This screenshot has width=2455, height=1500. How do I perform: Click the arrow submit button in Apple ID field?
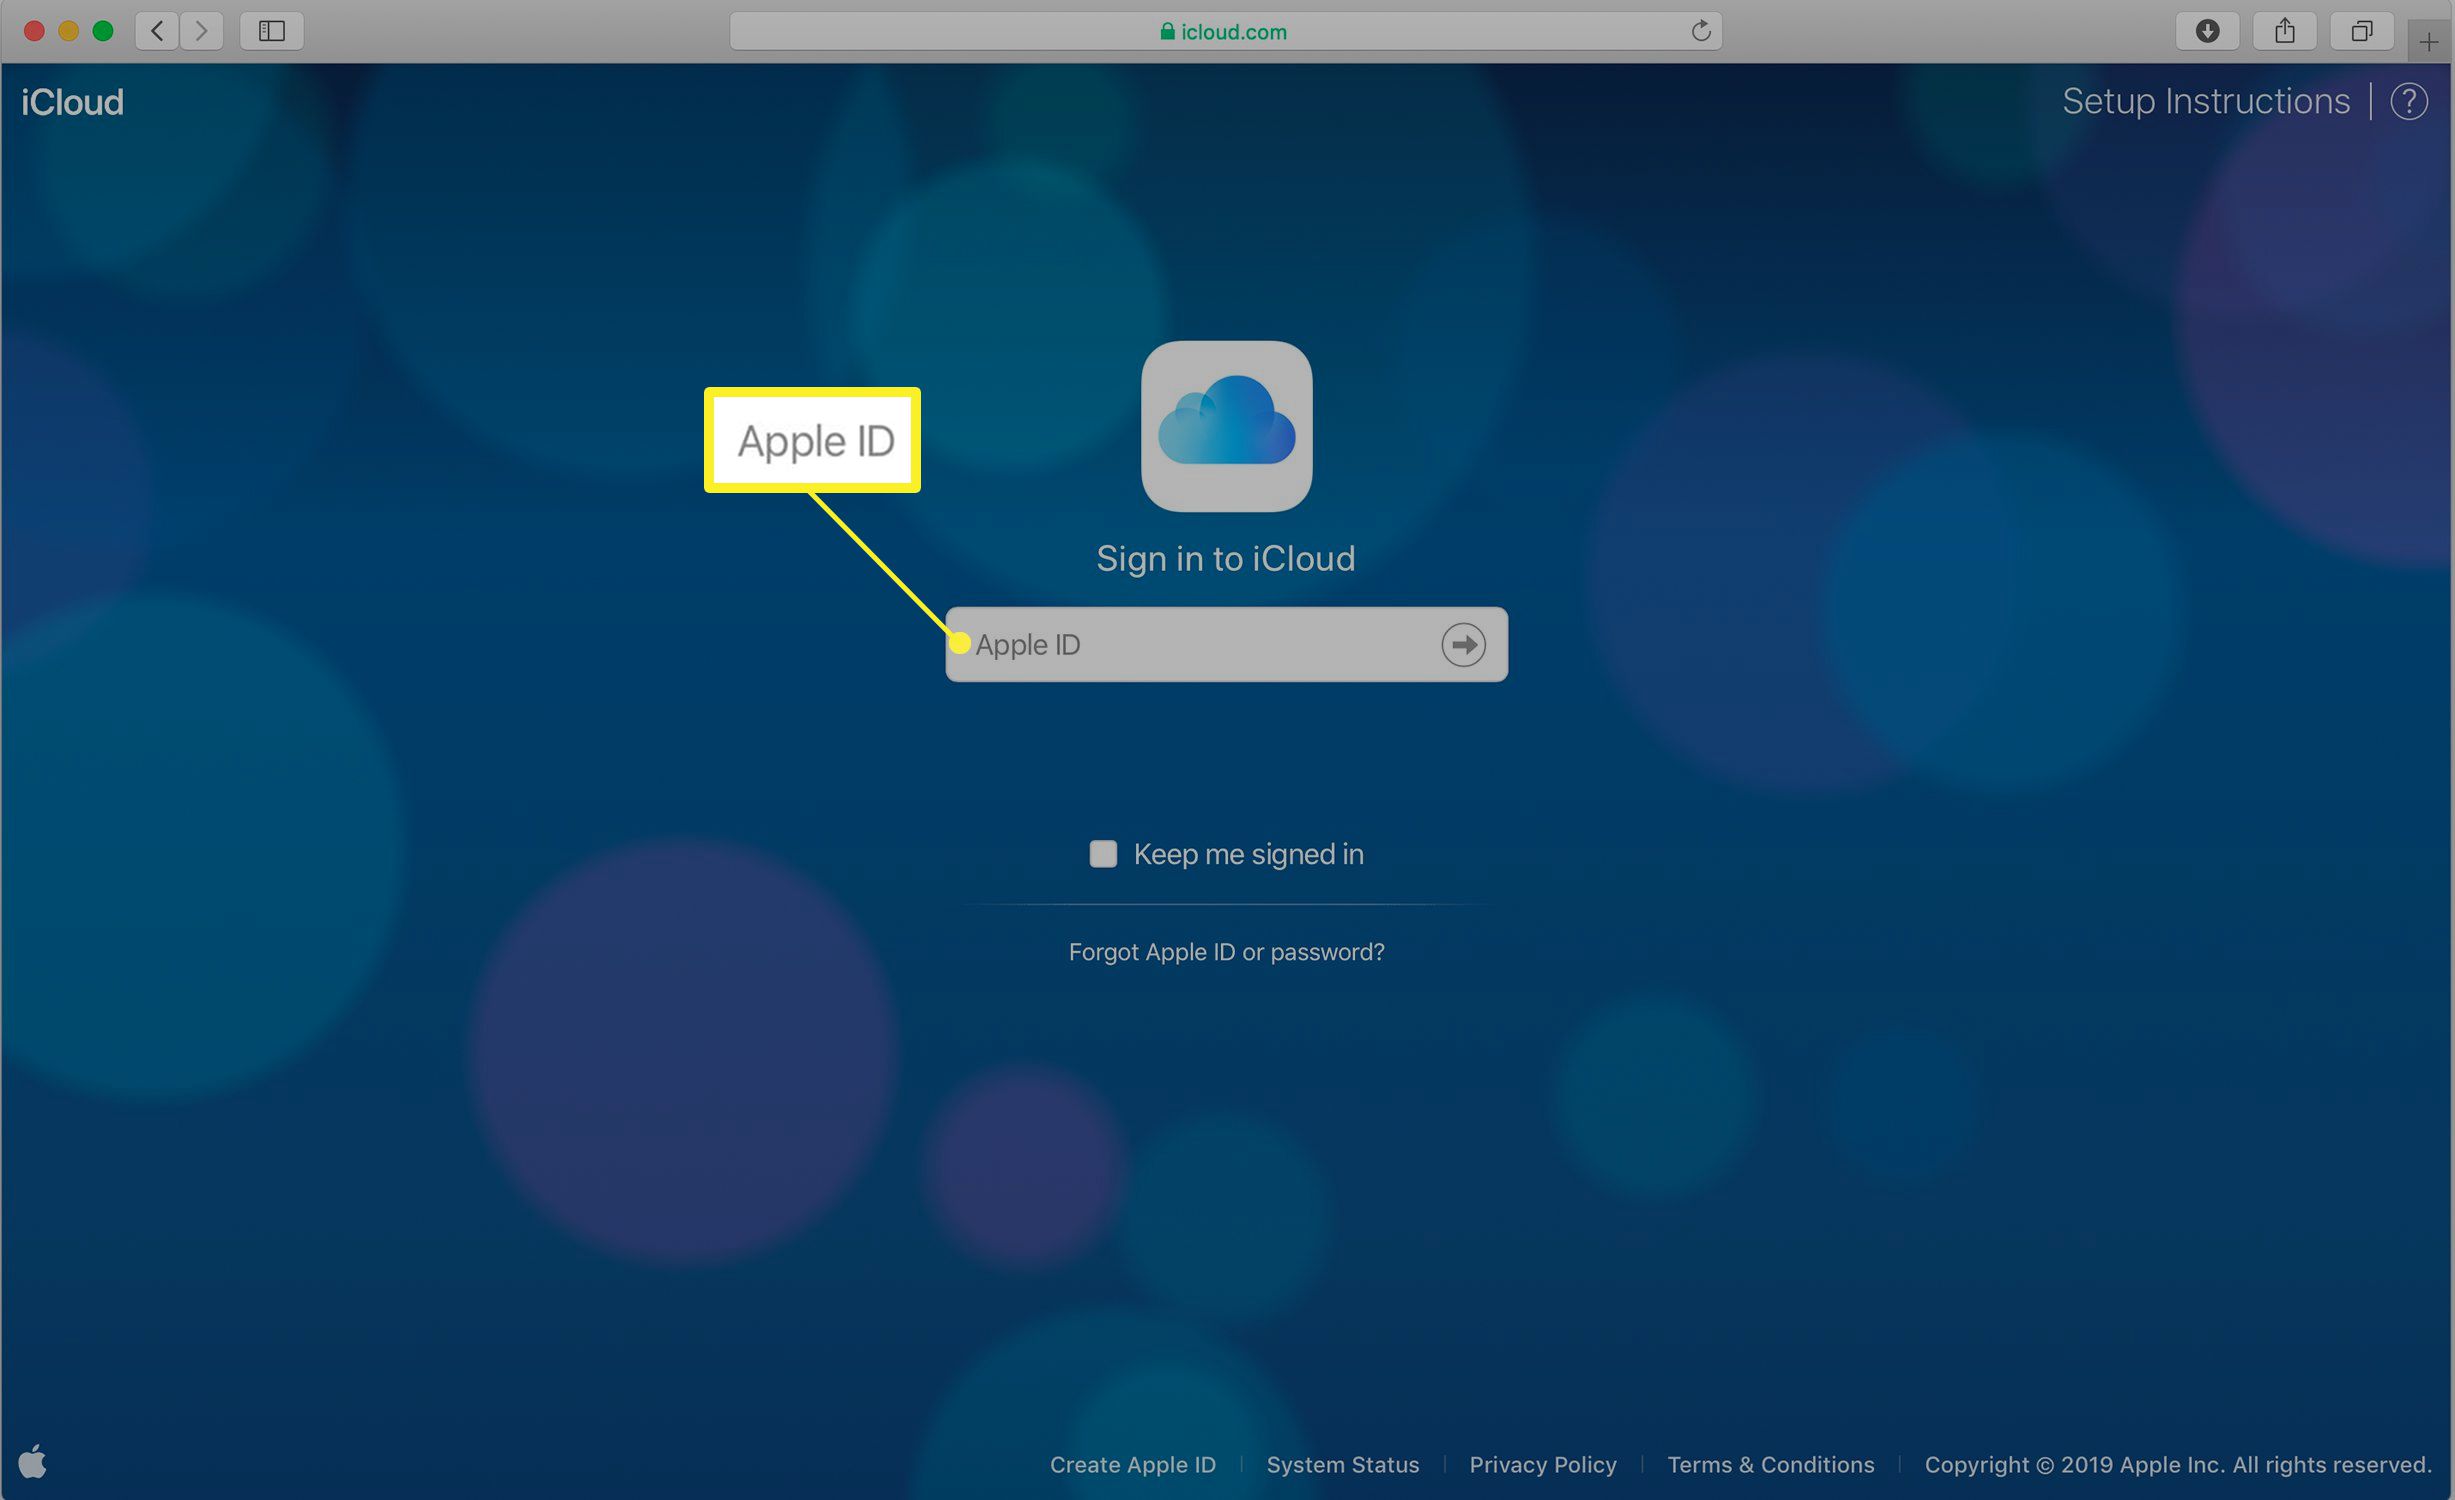click(x=1466, y=644)
